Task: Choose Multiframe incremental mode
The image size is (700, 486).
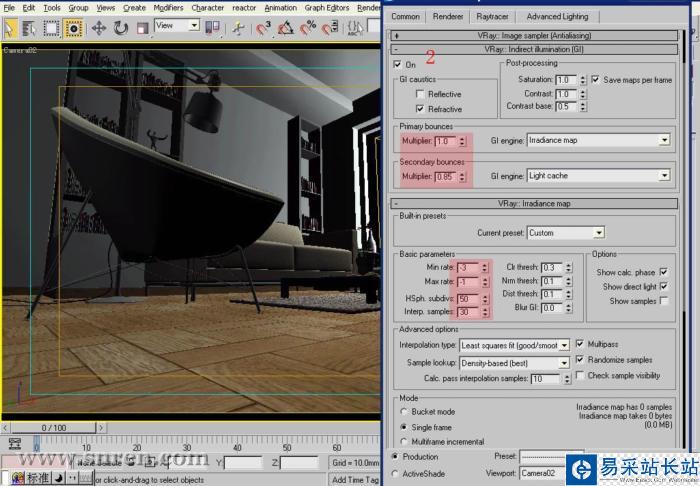Action: (404, 441)
